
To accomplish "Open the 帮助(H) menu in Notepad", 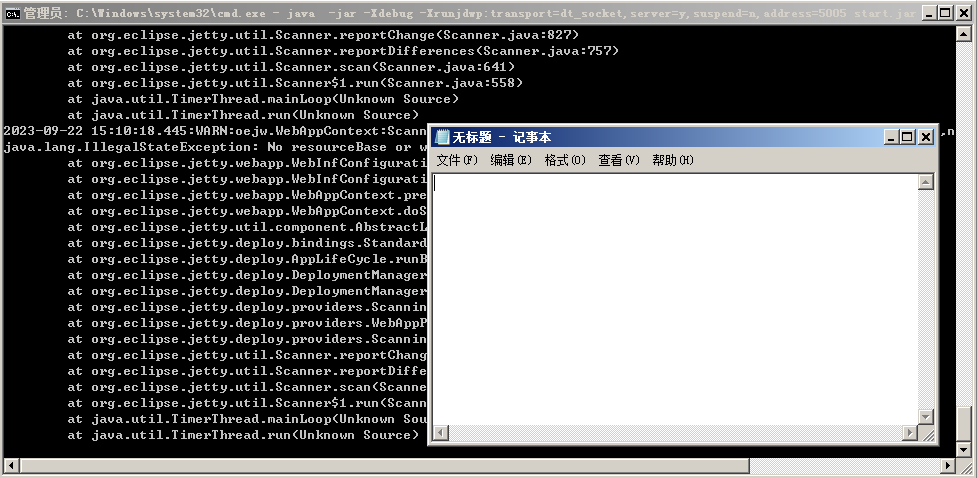I will tap(673, 160).
